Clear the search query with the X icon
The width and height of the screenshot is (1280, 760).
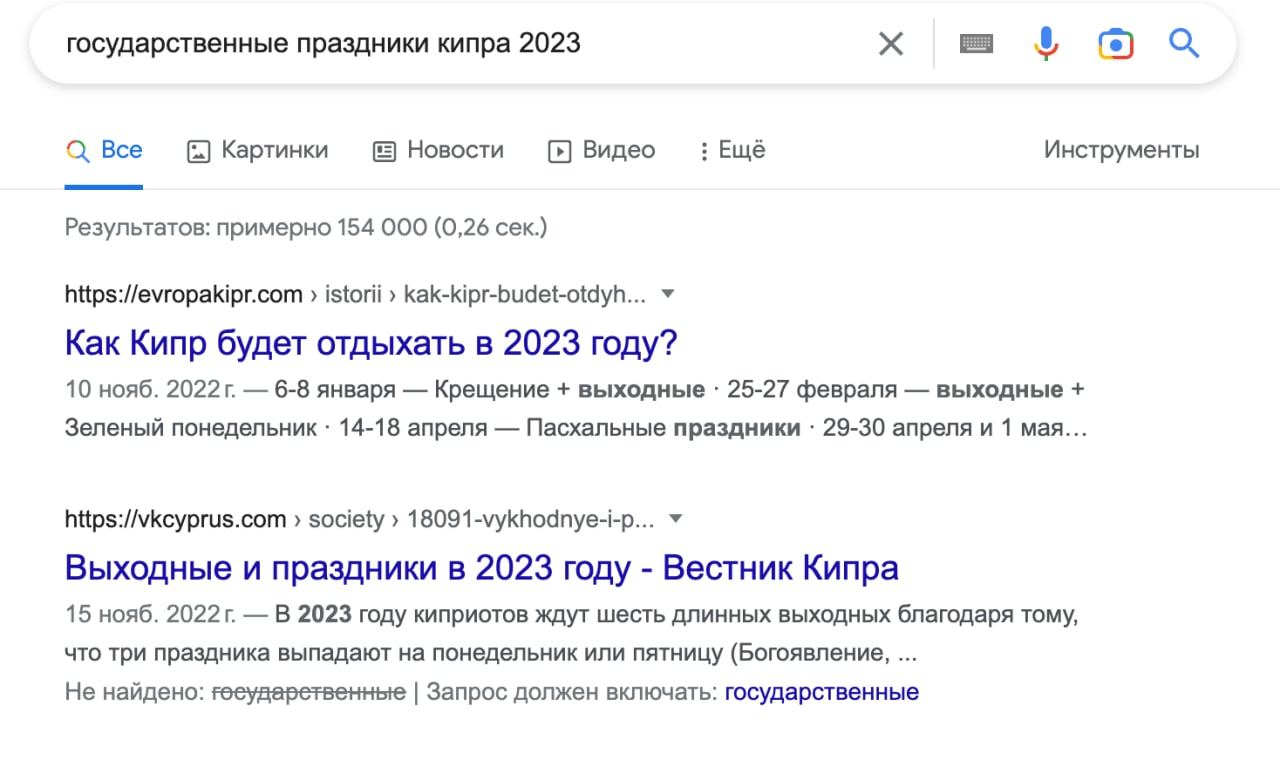[890, 44]
